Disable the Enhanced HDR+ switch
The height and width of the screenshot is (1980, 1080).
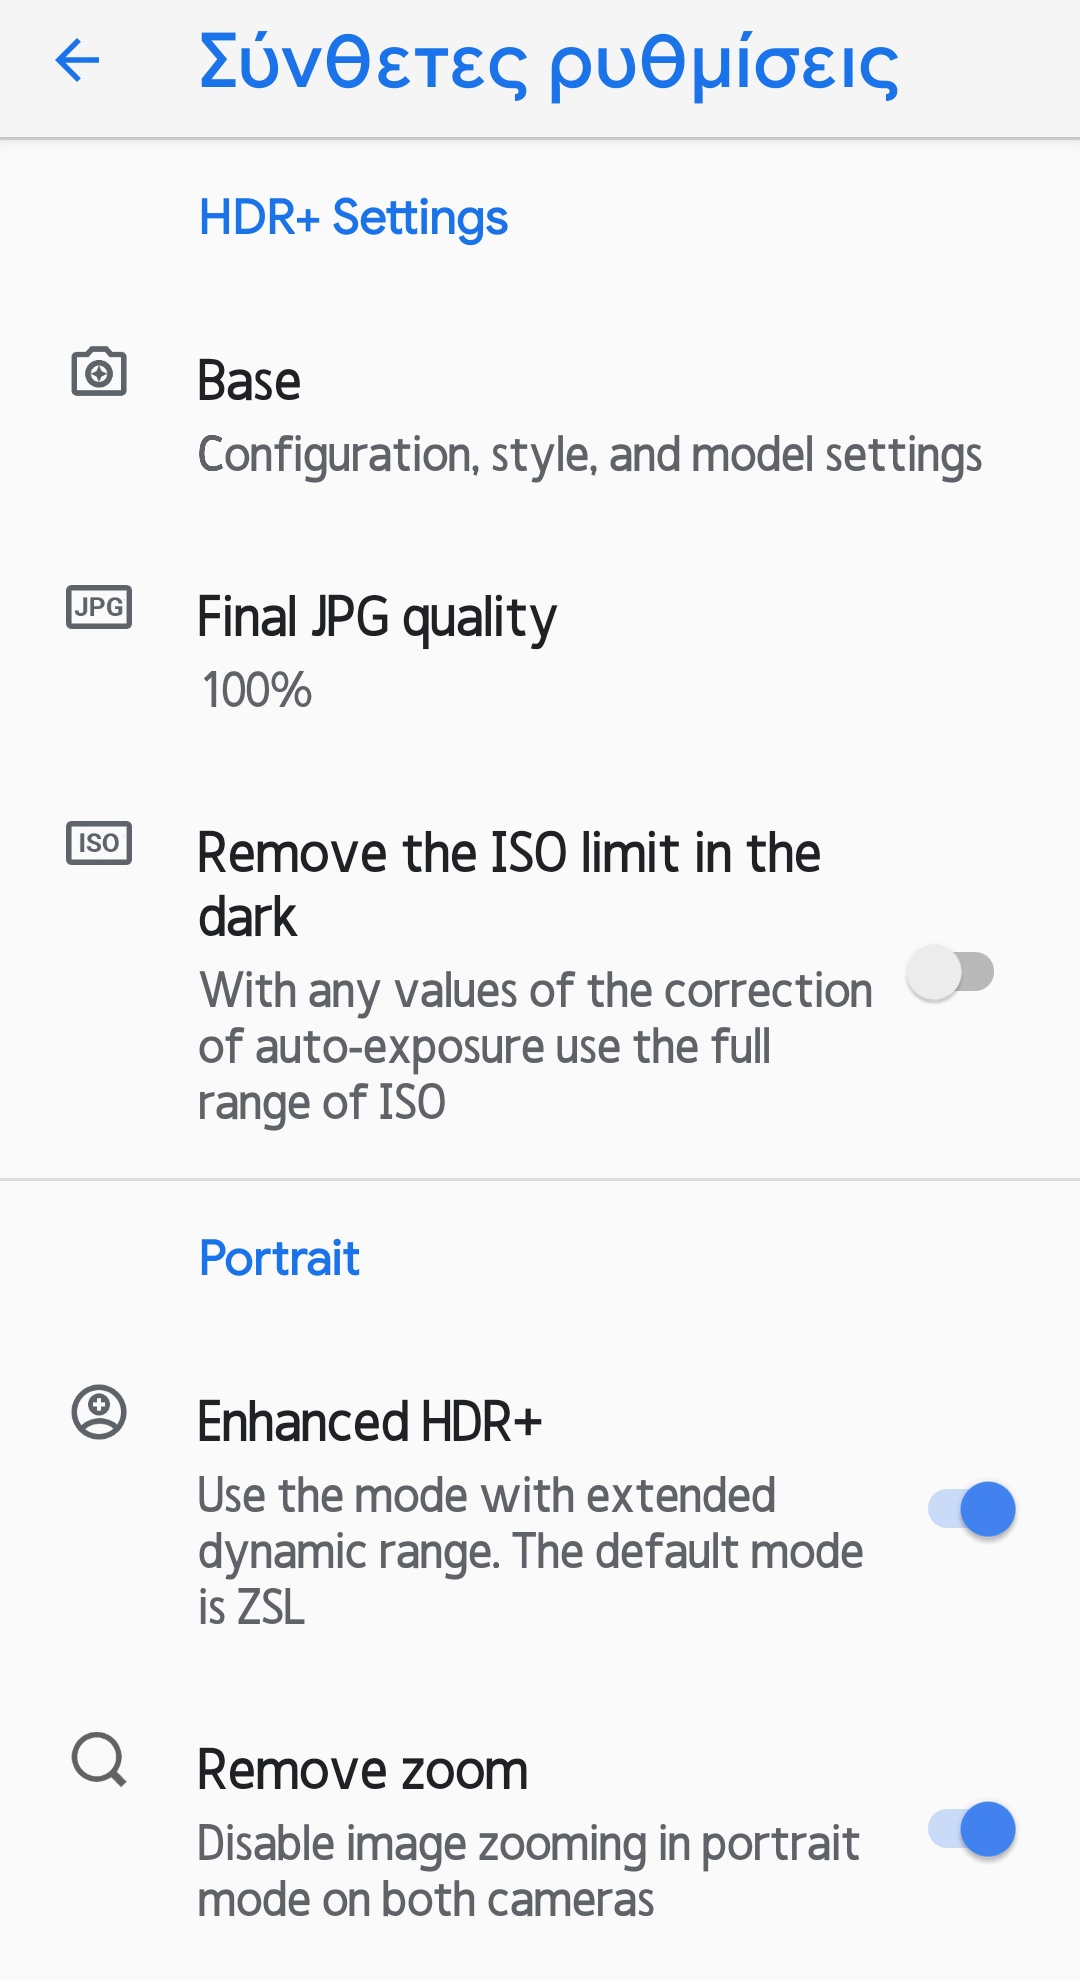972,1509
